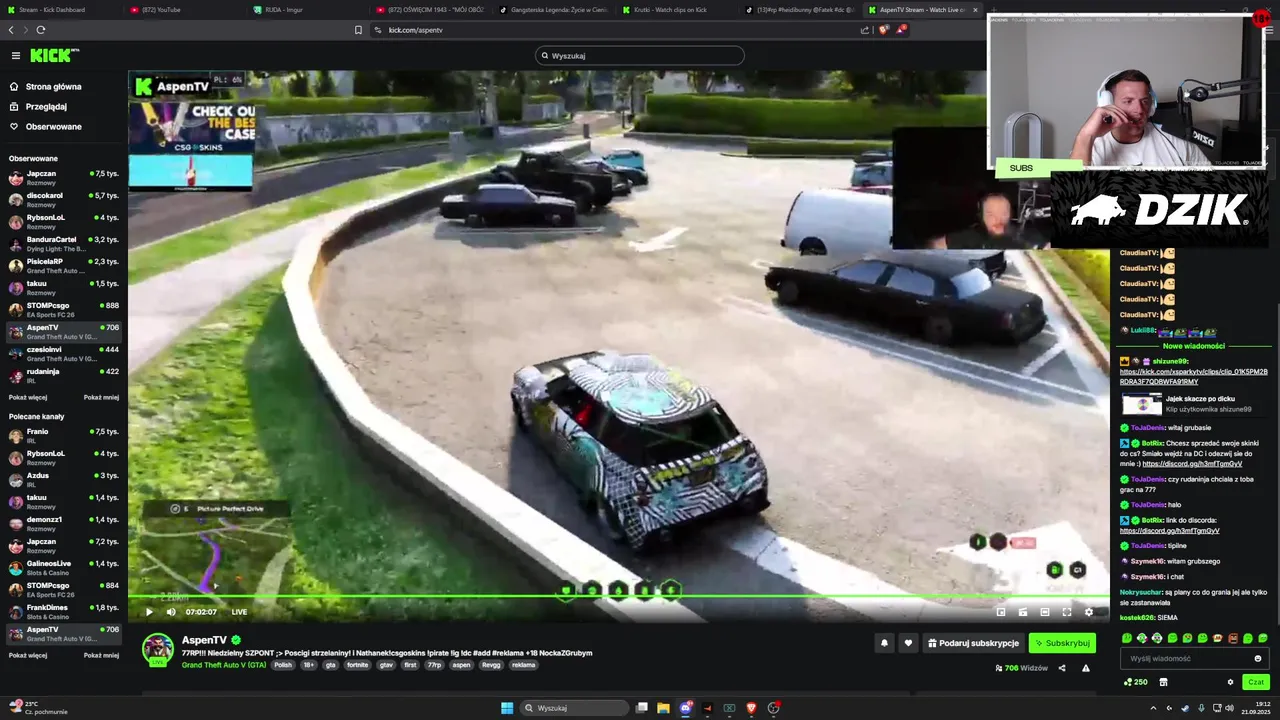The width and height of the screenshot is (1280, 720).
Task: Switch to Stream - Kick Dashboard tab
Action: 60,10
